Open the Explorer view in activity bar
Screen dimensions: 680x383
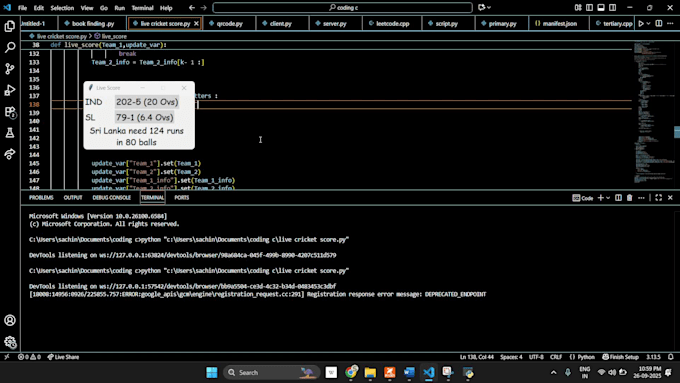10,26
